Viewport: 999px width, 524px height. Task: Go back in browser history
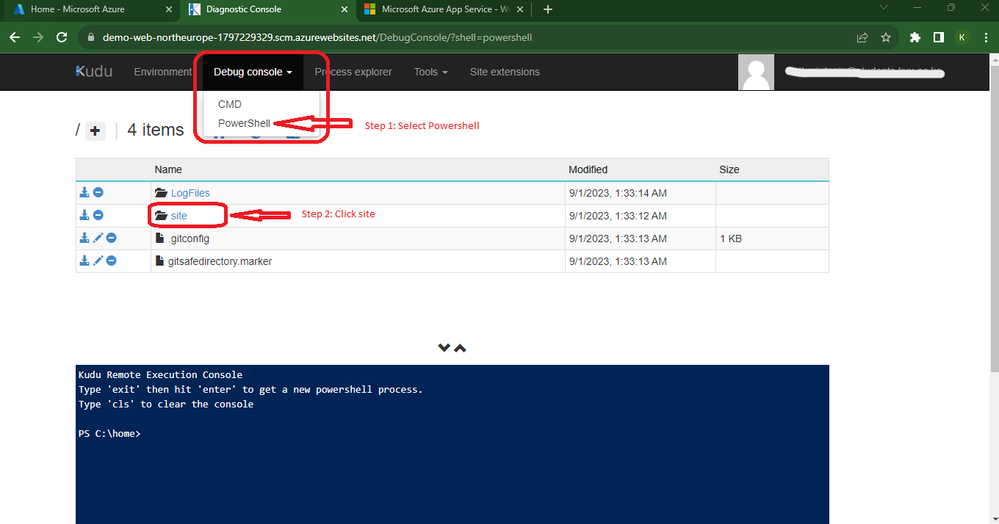(15, 38)
